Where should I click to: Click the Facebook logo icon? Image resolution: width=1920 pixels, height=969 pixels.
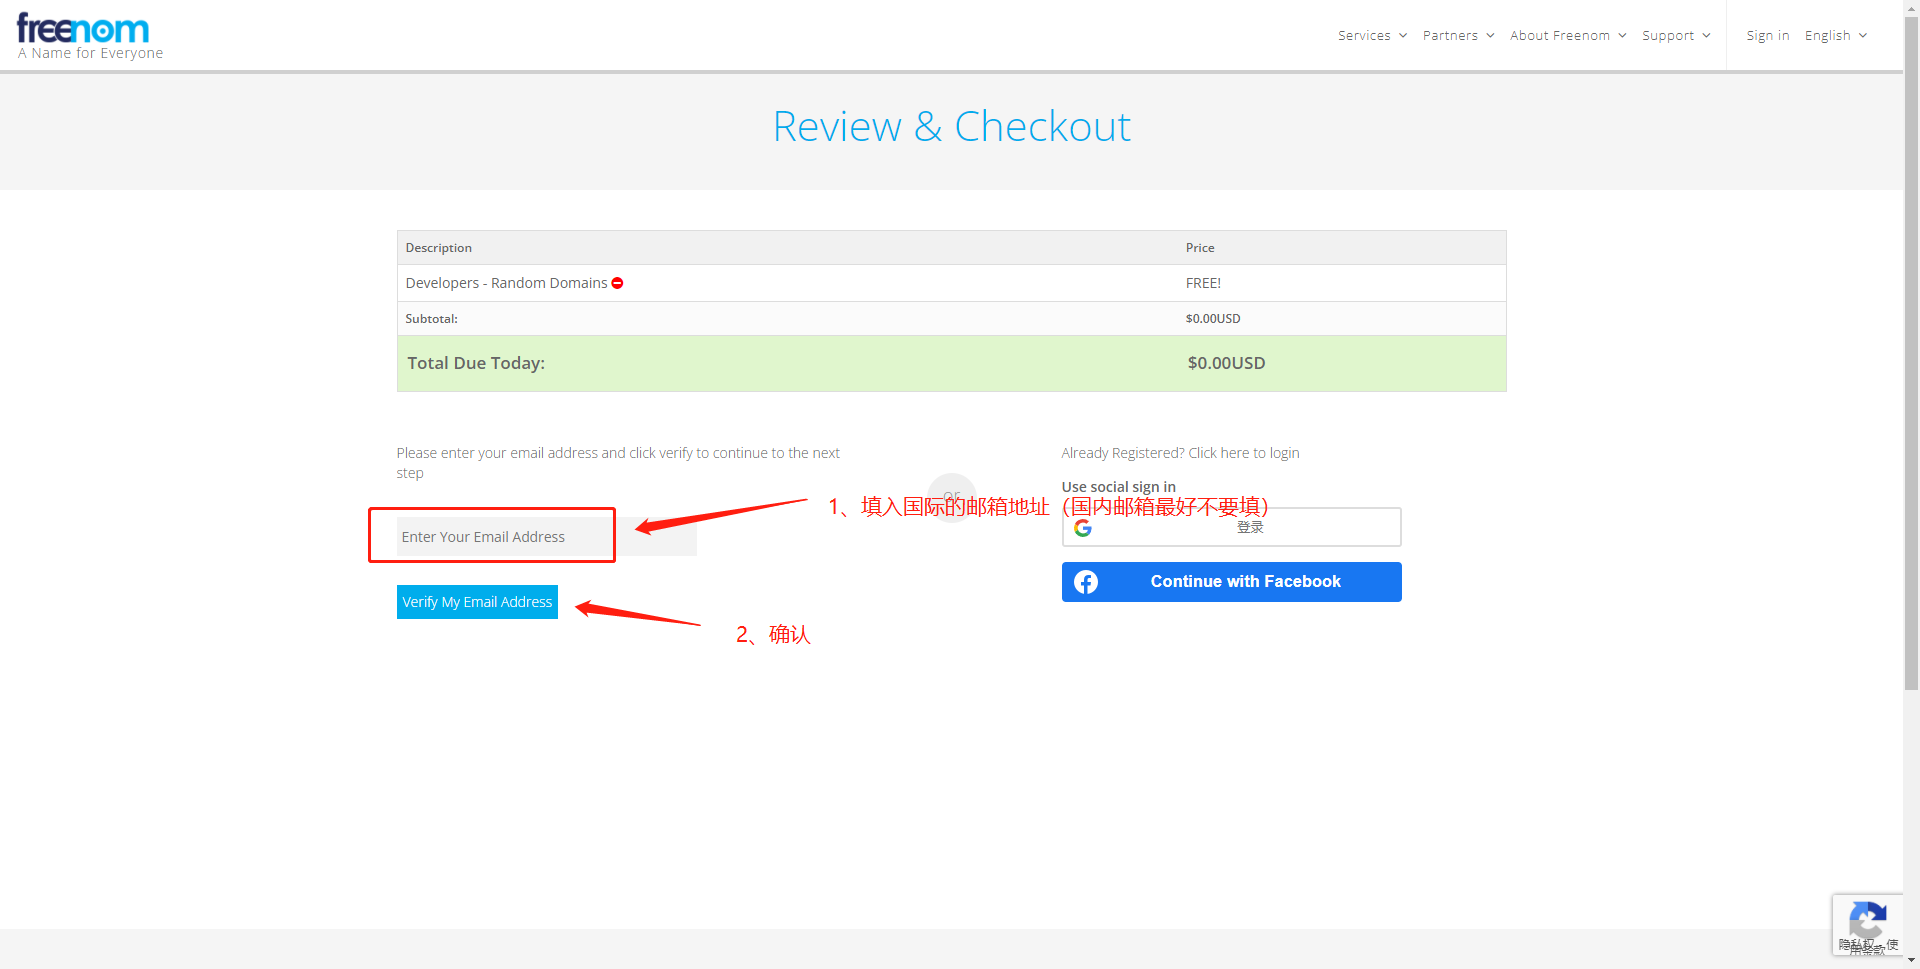(1086, 582)
